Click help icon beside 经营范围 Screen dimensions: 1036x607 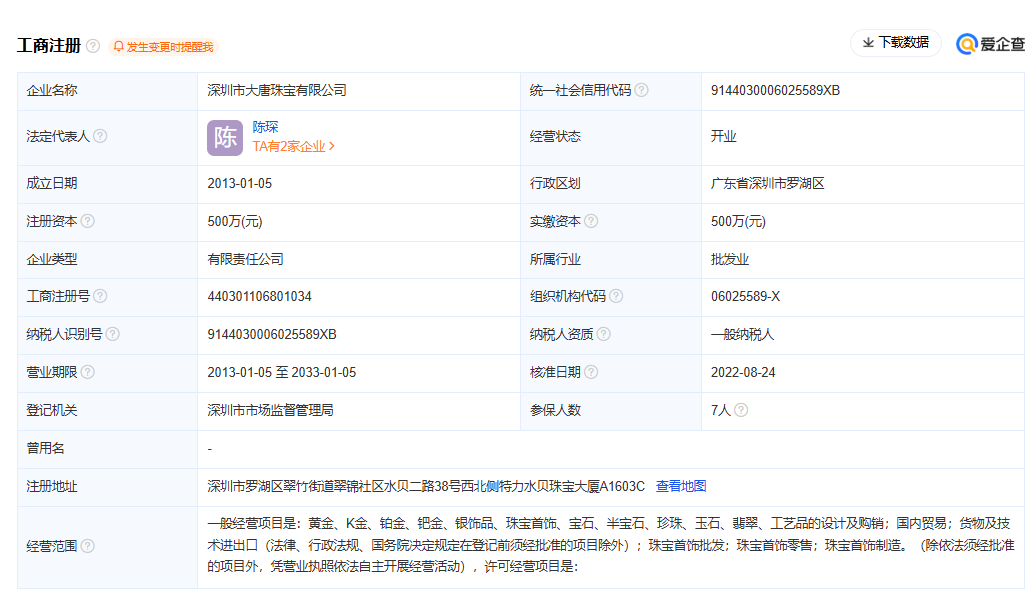coord(87,546)
